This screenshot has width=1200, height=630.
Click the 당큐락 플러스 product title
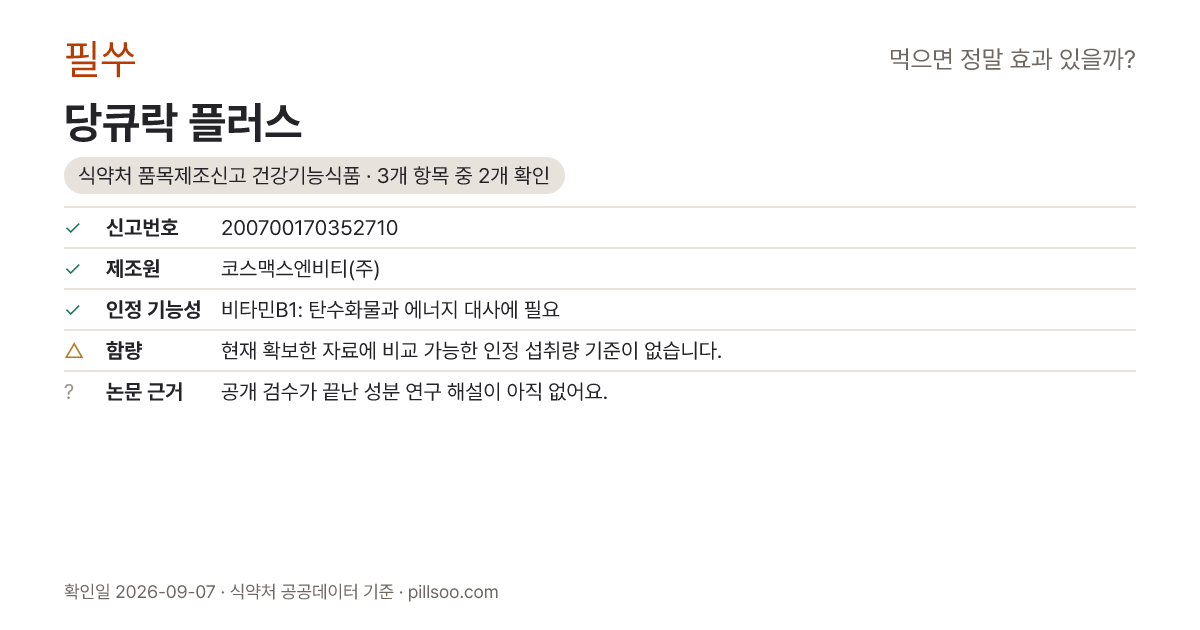pyautogui.click(x=183, y=122)
